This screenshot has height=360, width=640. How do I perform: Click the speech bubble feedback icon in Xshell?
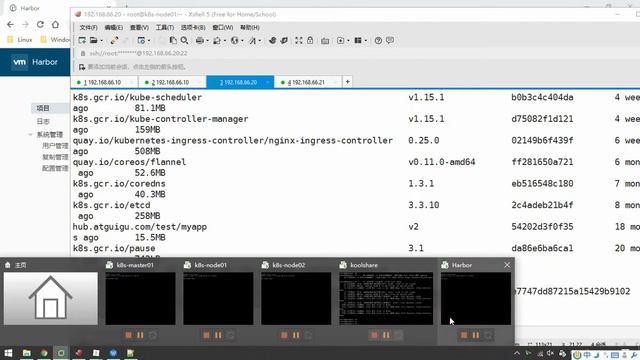[x=390, y=40]
